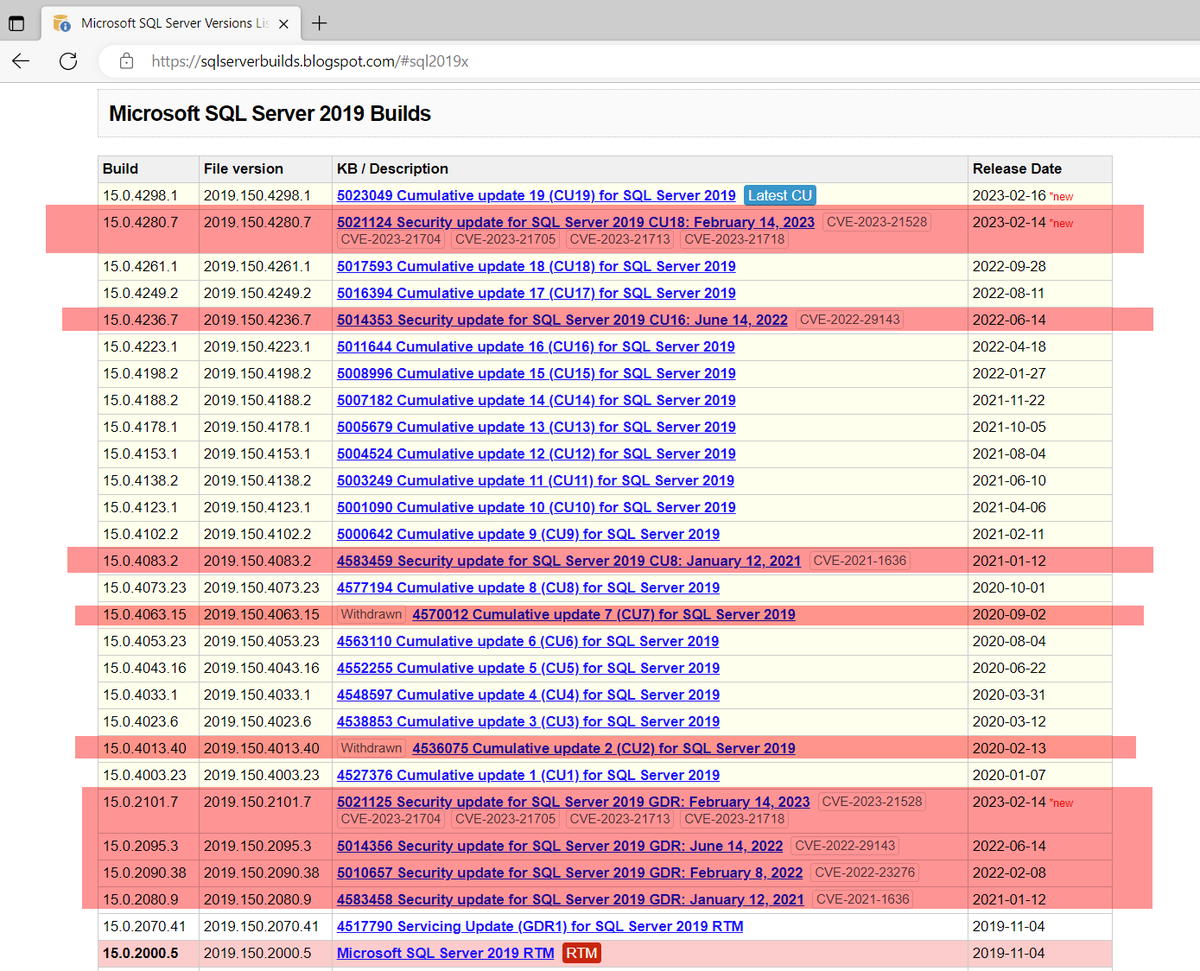1200x971 pixels.
Task: Click the red RTM badge
Action: [582, 953]
